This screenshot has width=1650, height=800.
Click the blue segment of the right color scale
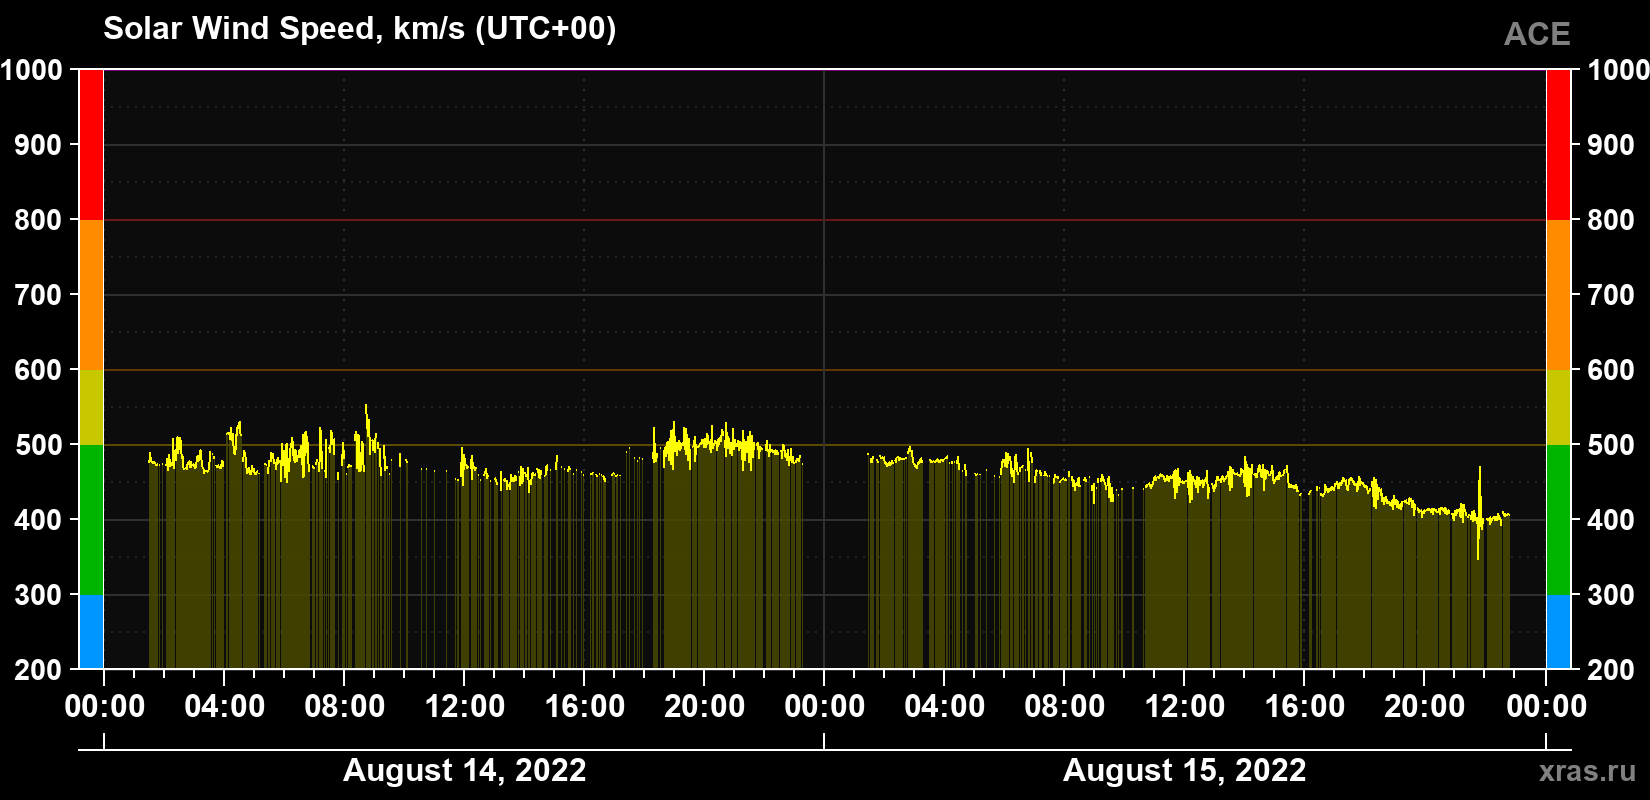[1558, 632]
